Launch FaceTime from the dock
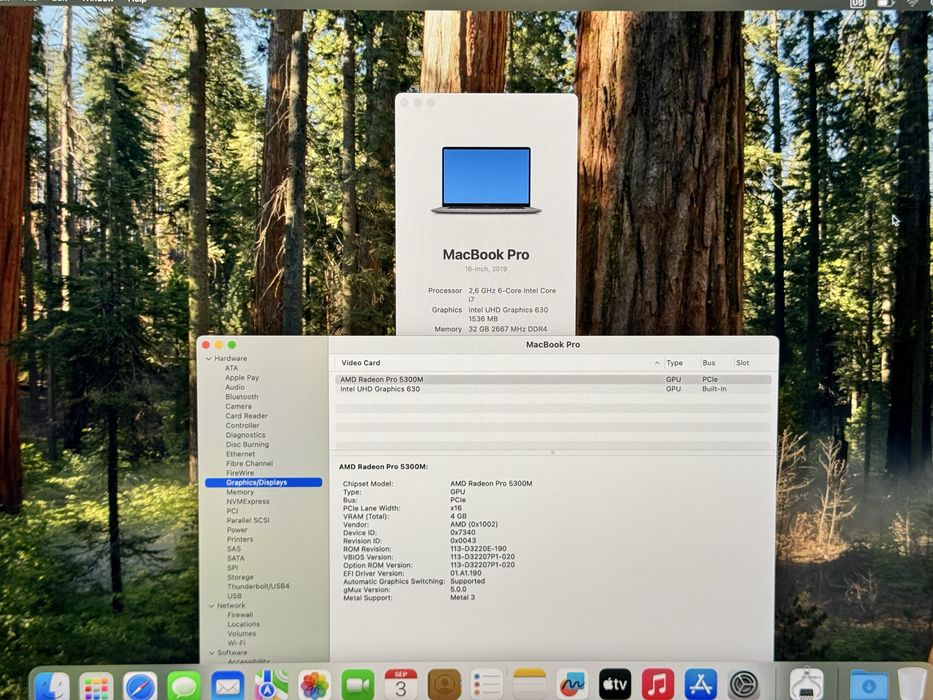933x700 pixels. click(358, 685)
